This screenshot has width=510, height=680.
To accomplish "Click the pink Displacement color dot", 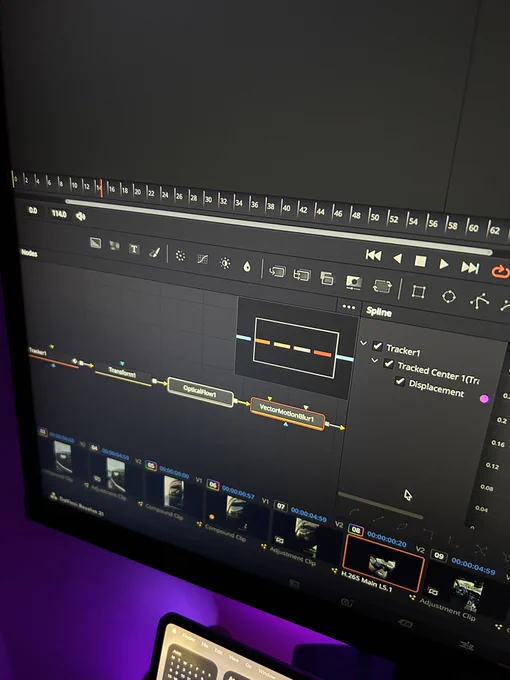I will point(484,399).
